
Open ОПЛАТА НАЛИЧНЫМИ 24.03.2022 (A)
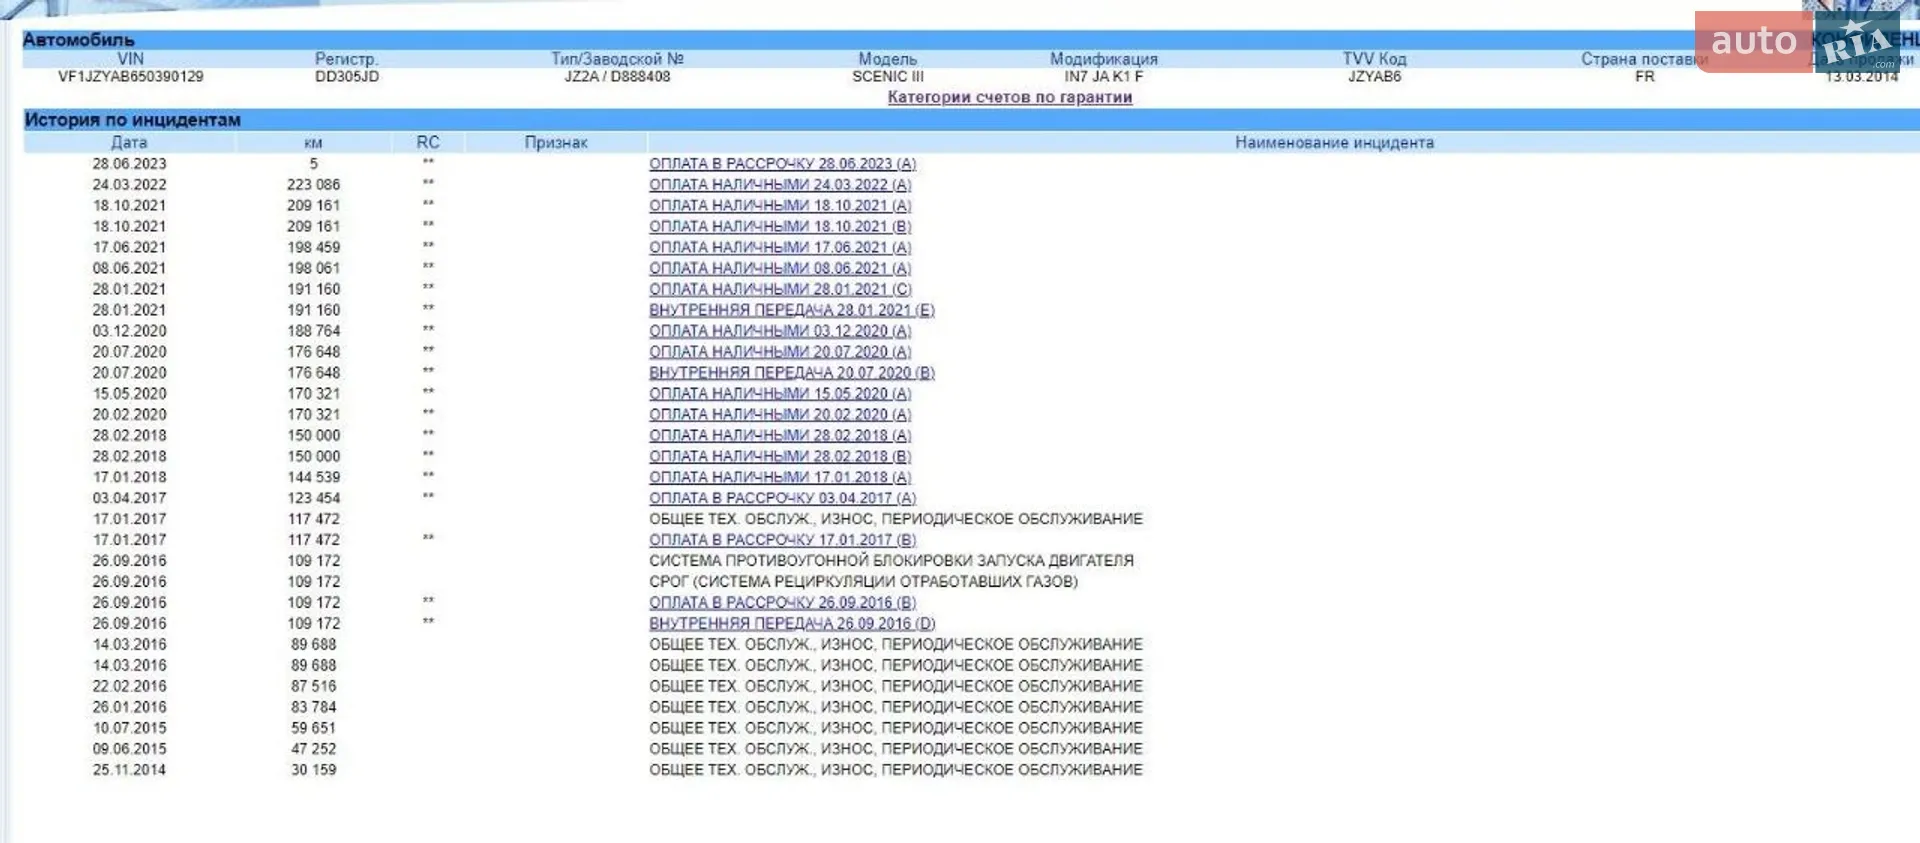point(780,185)
